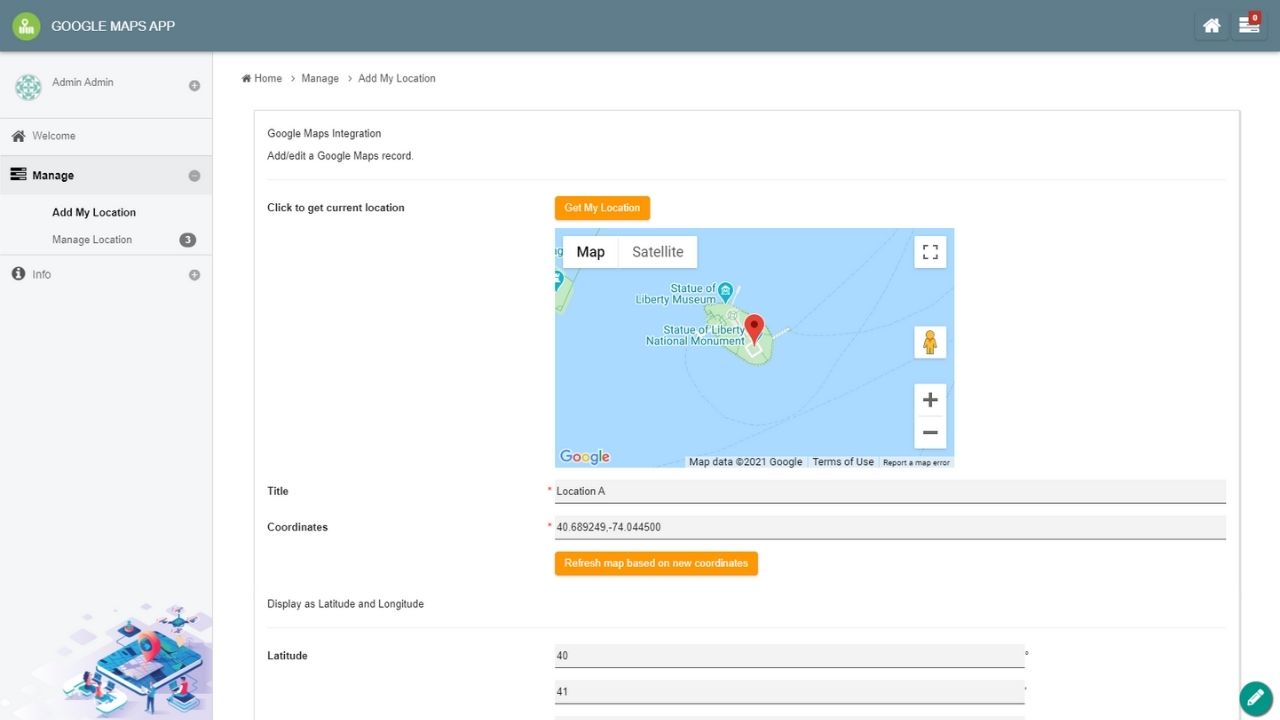This screenshot has width=1280, height=720.
Task: Switch map to Satellite view
Action: [658, 252]
